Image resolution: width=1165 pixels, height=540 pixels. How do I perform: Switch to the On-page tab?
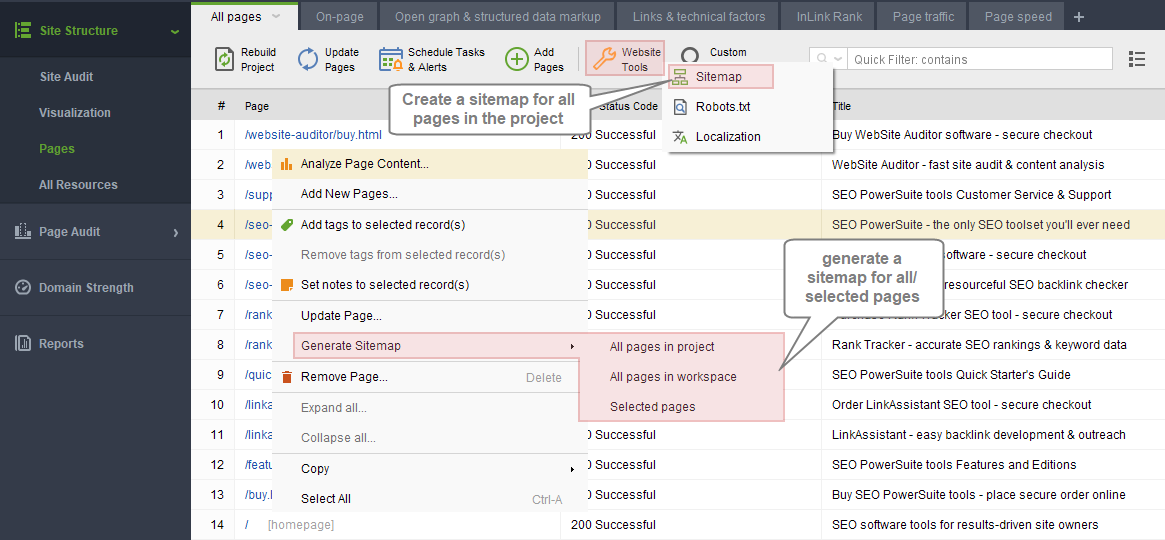[339, 16]
